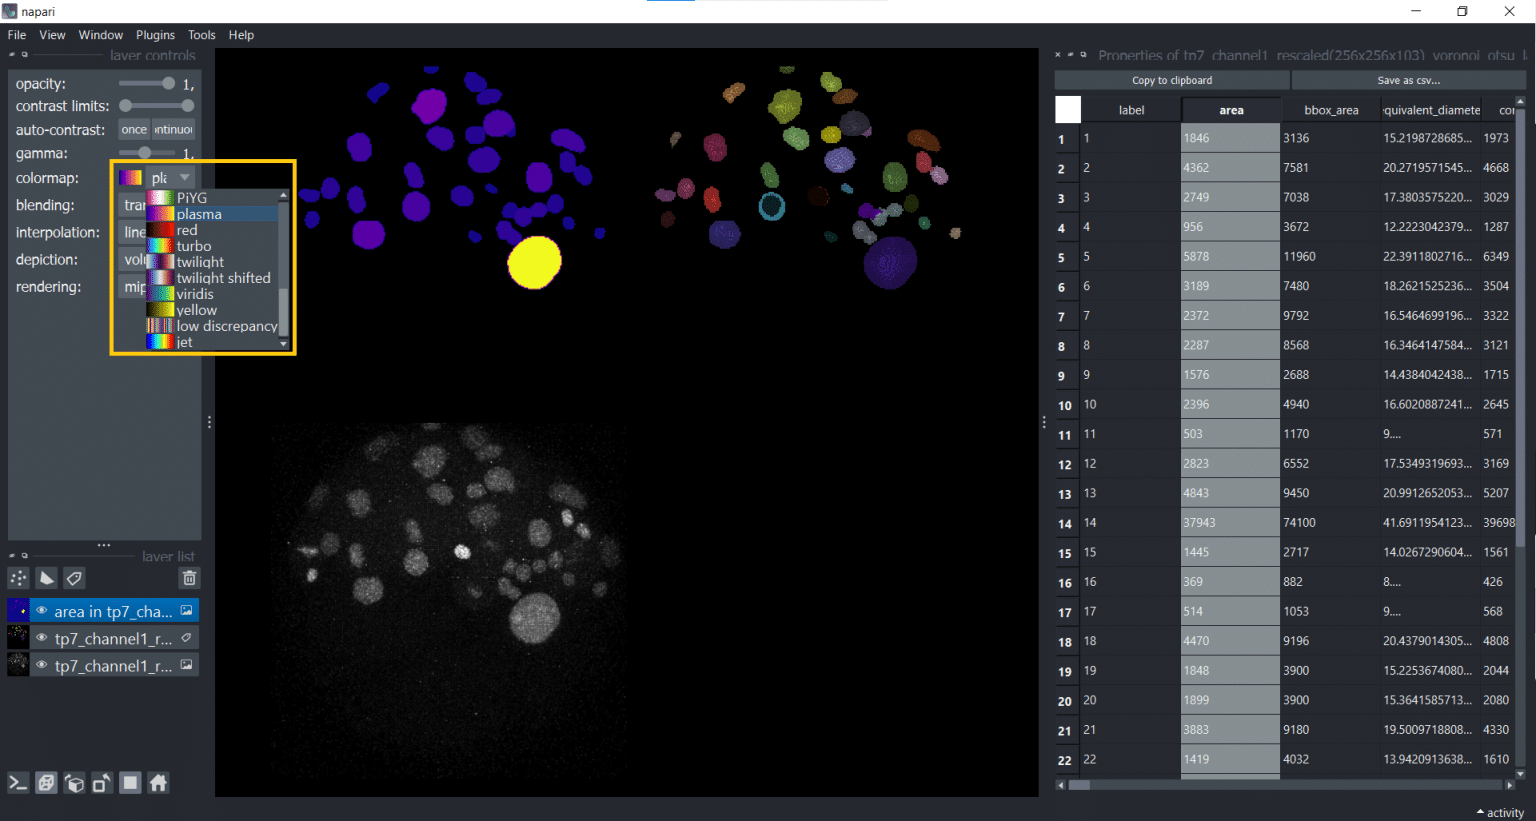Float the layer controls panel
The height and width of the screenshot is (821, 1536).
24,55
